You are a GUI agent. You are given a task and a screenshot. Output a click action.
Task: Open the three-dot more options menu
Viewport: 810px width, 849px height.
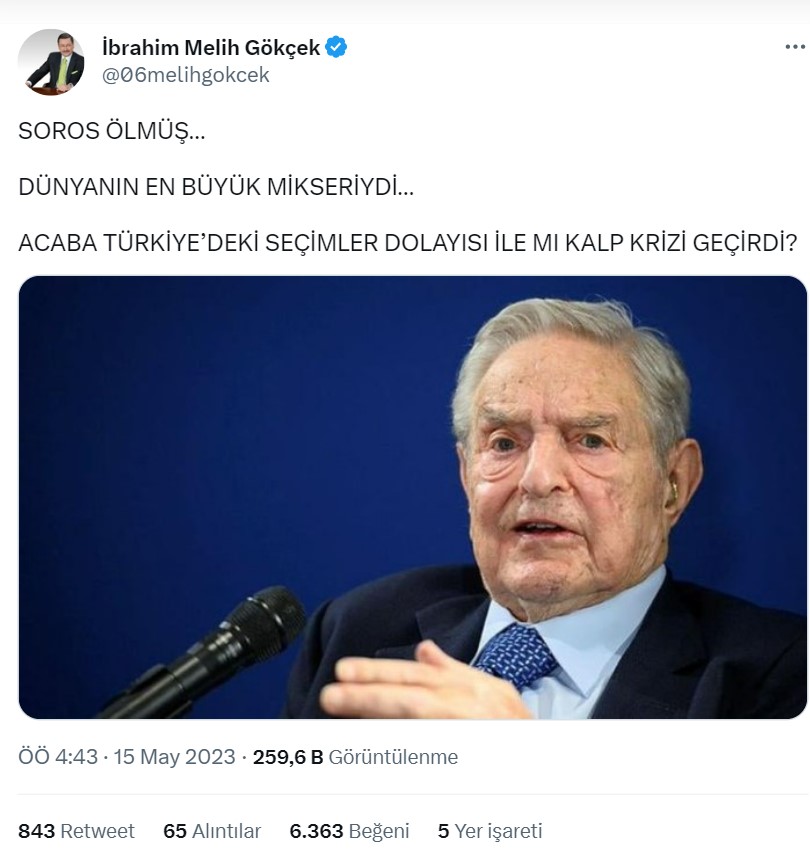pyautogui.click(x=795, y=47)
